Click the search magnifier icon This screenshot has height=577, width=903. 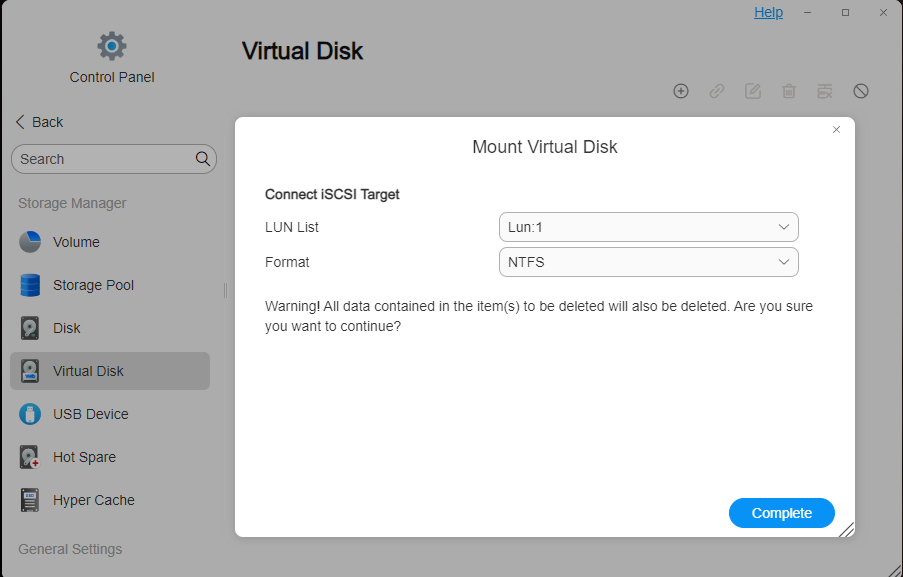coord(203,159)
